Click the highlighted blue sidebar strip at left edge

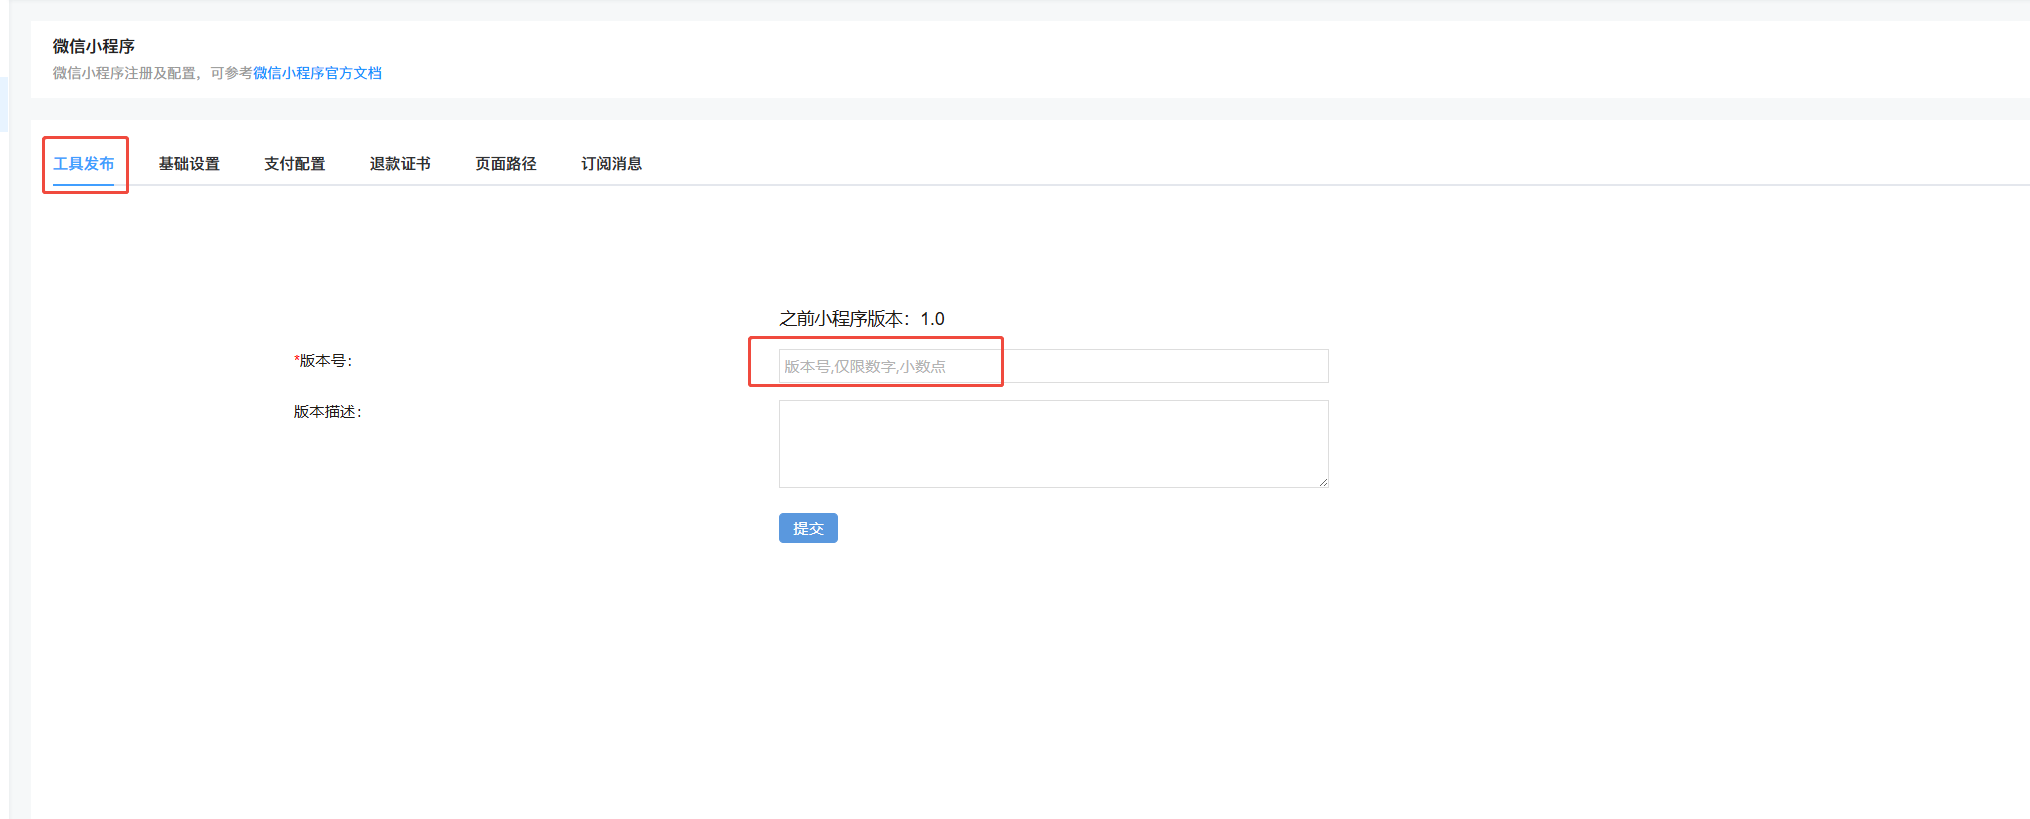pyautogui.click(x=3, y=104)
